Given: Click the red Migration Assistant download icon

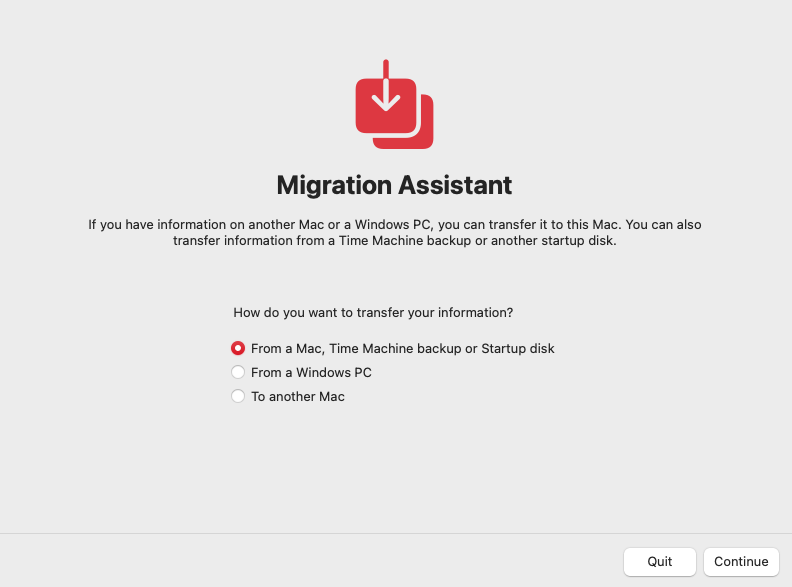Looking at the screenshot, I should (x=394, y=104).
